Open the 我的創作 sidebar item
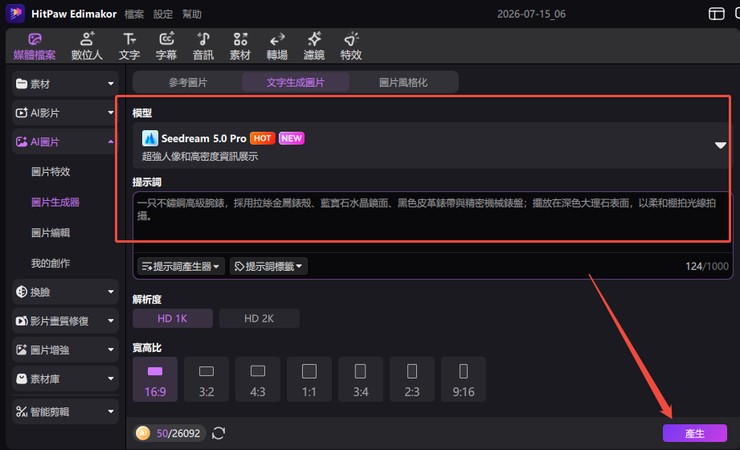740x450 pixels. 50,263
